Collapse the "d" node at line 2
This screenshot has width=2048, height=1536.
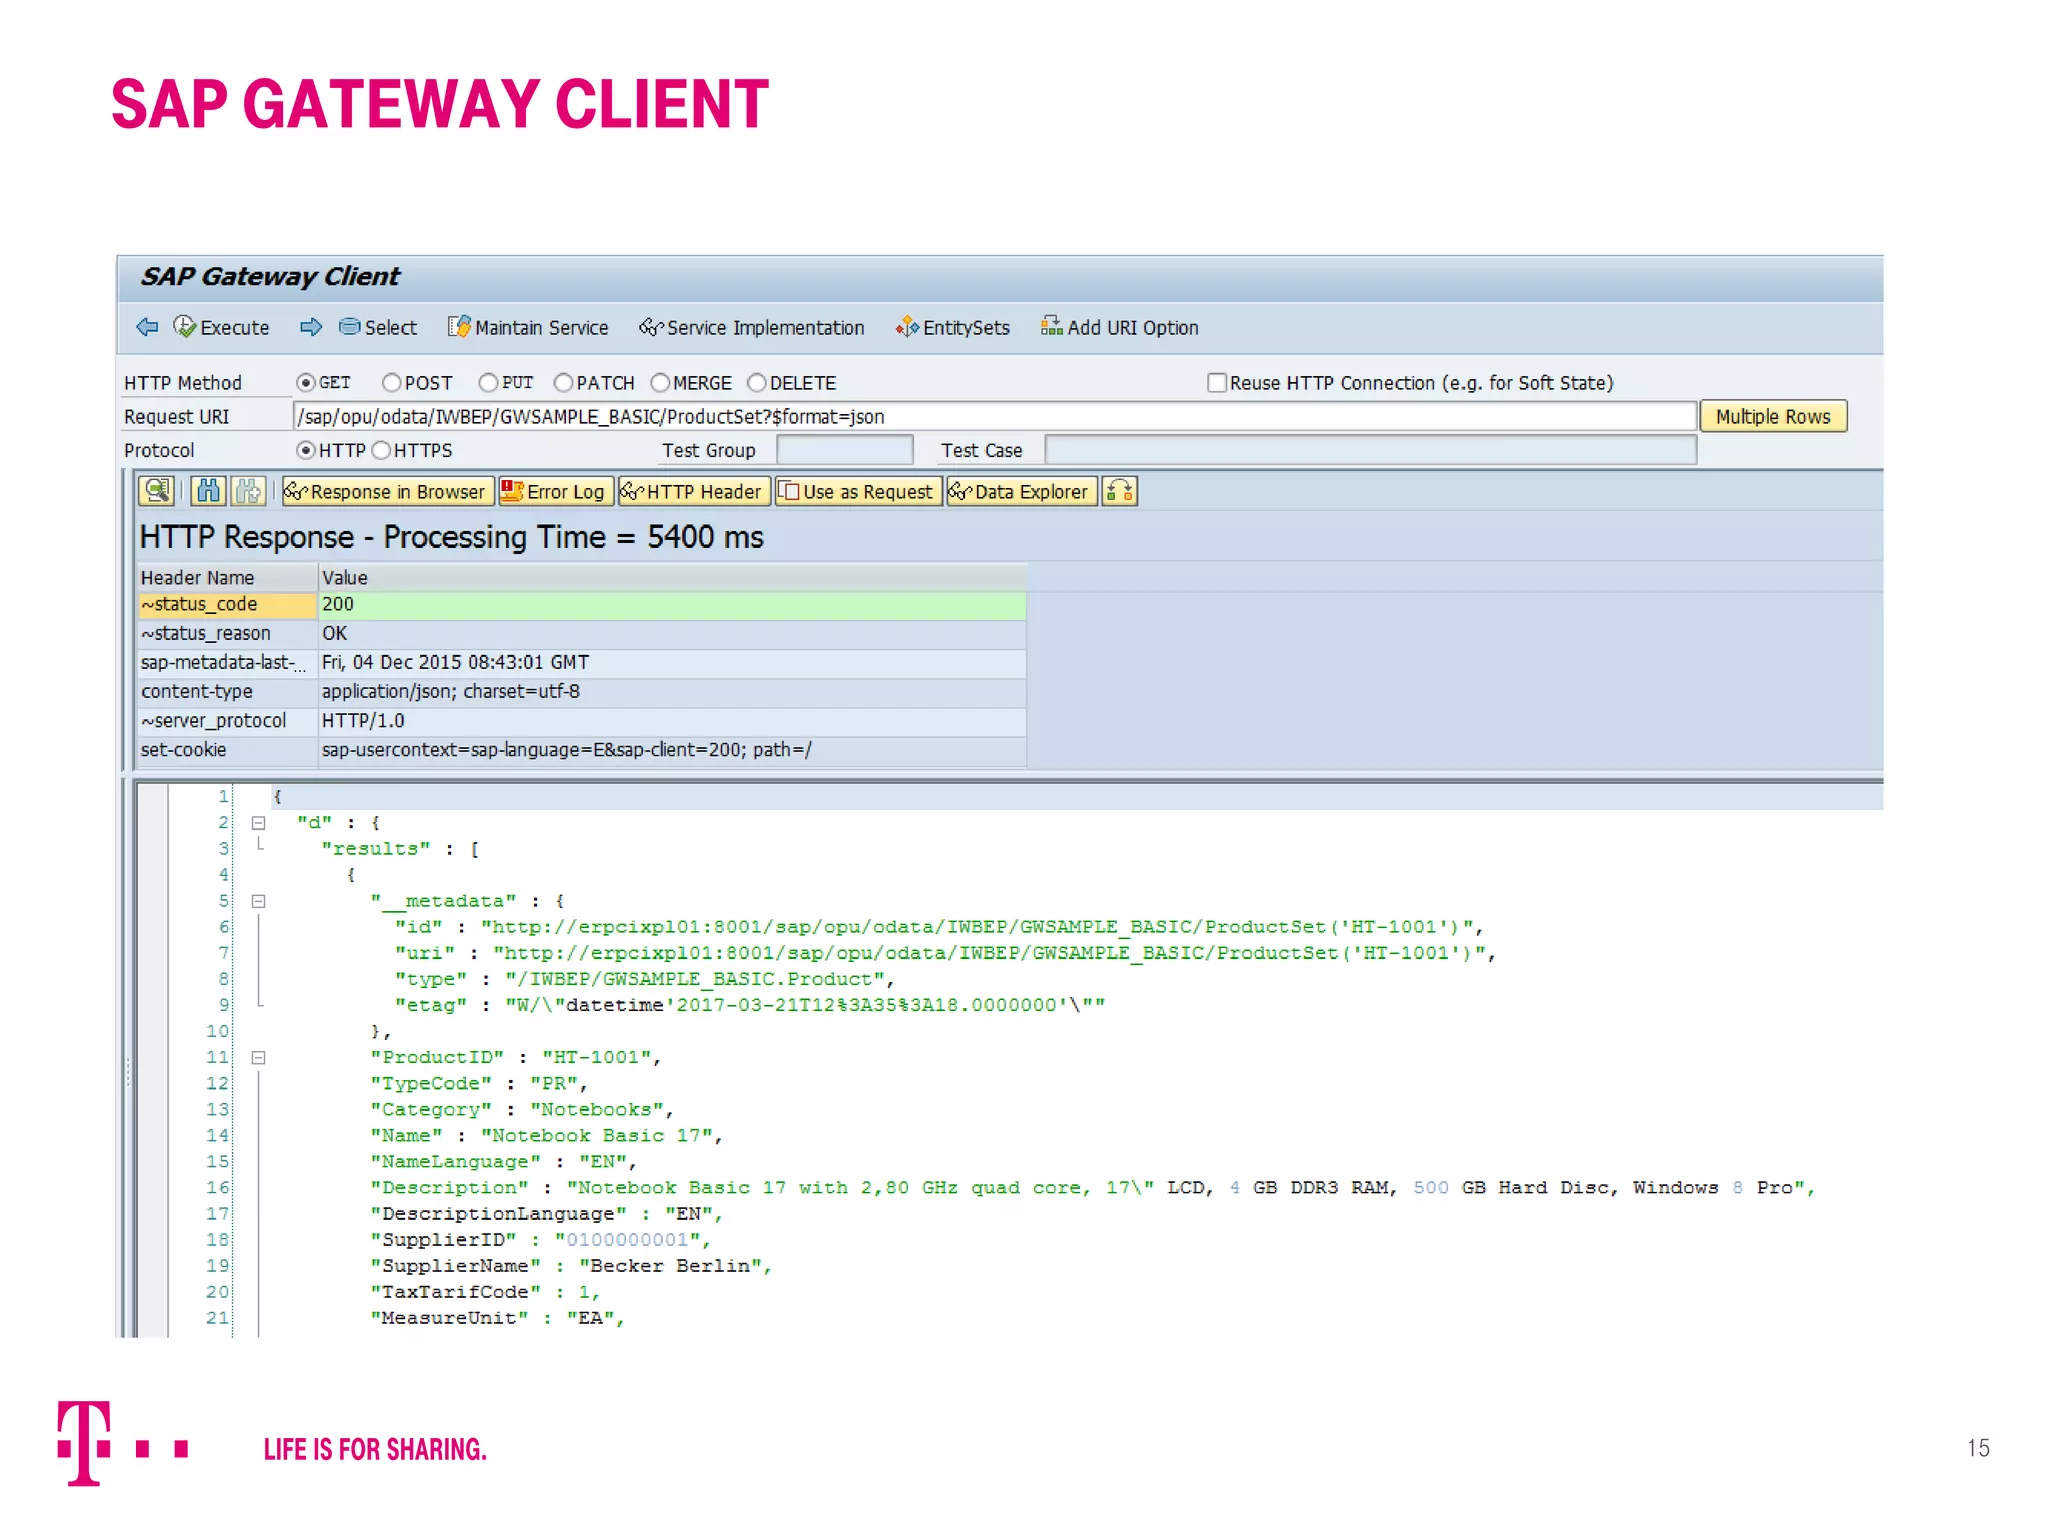click(258, 823)
